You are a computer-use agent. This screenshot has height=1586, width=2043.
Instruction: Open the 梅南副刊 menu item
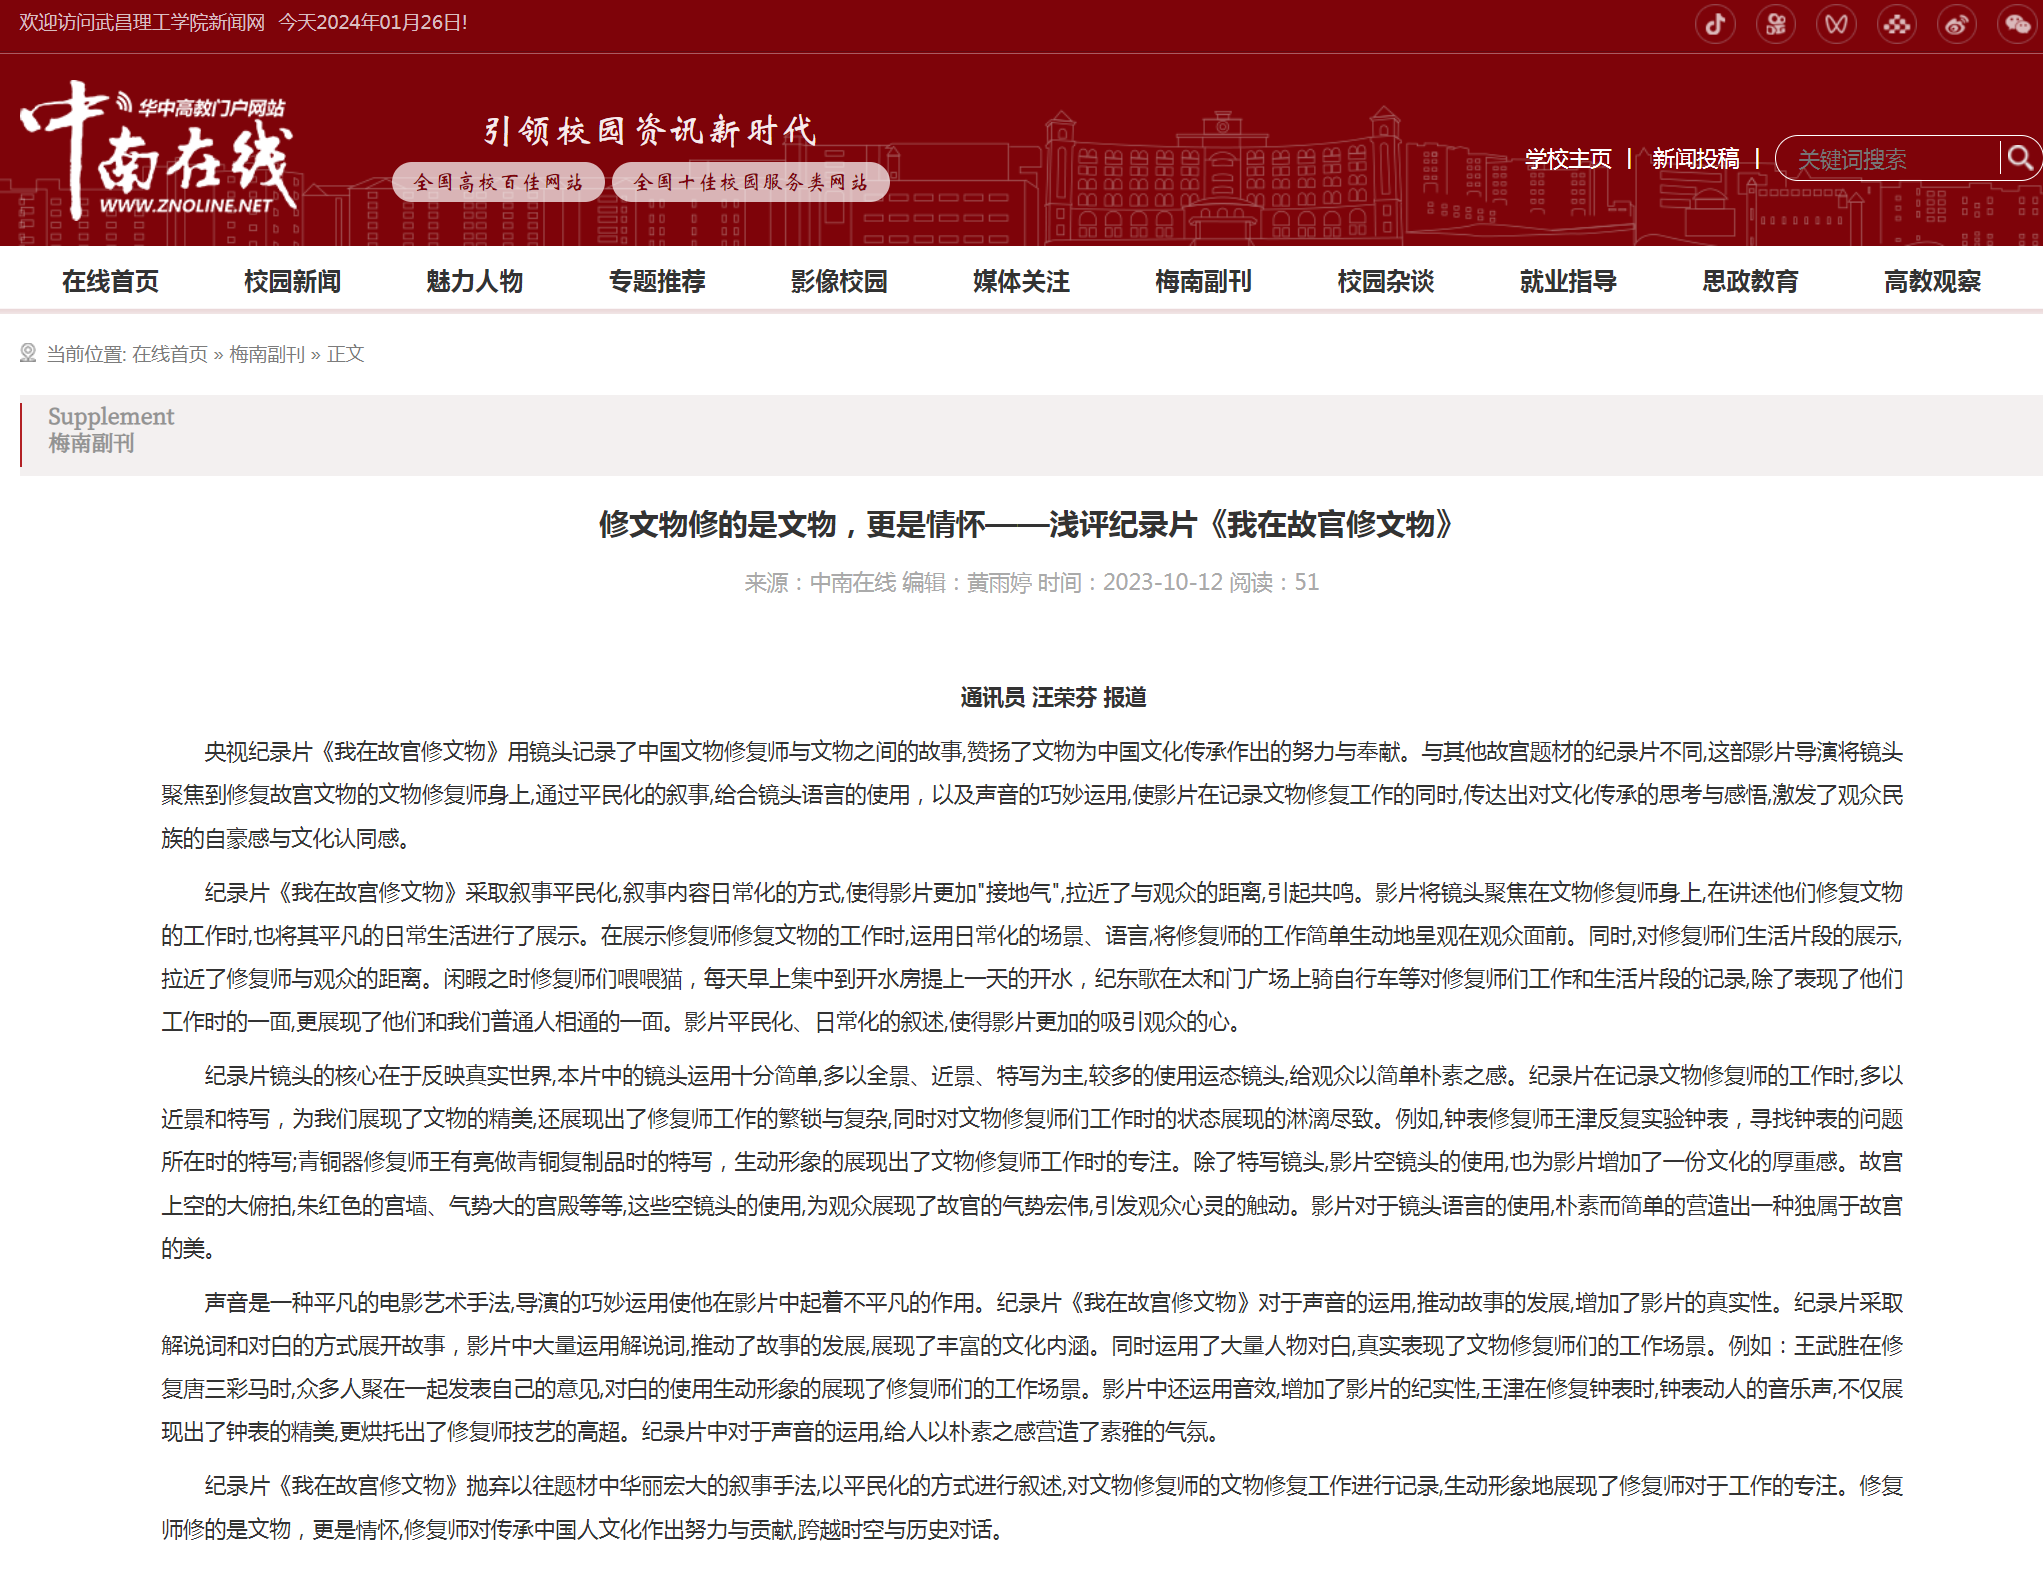1203,281
